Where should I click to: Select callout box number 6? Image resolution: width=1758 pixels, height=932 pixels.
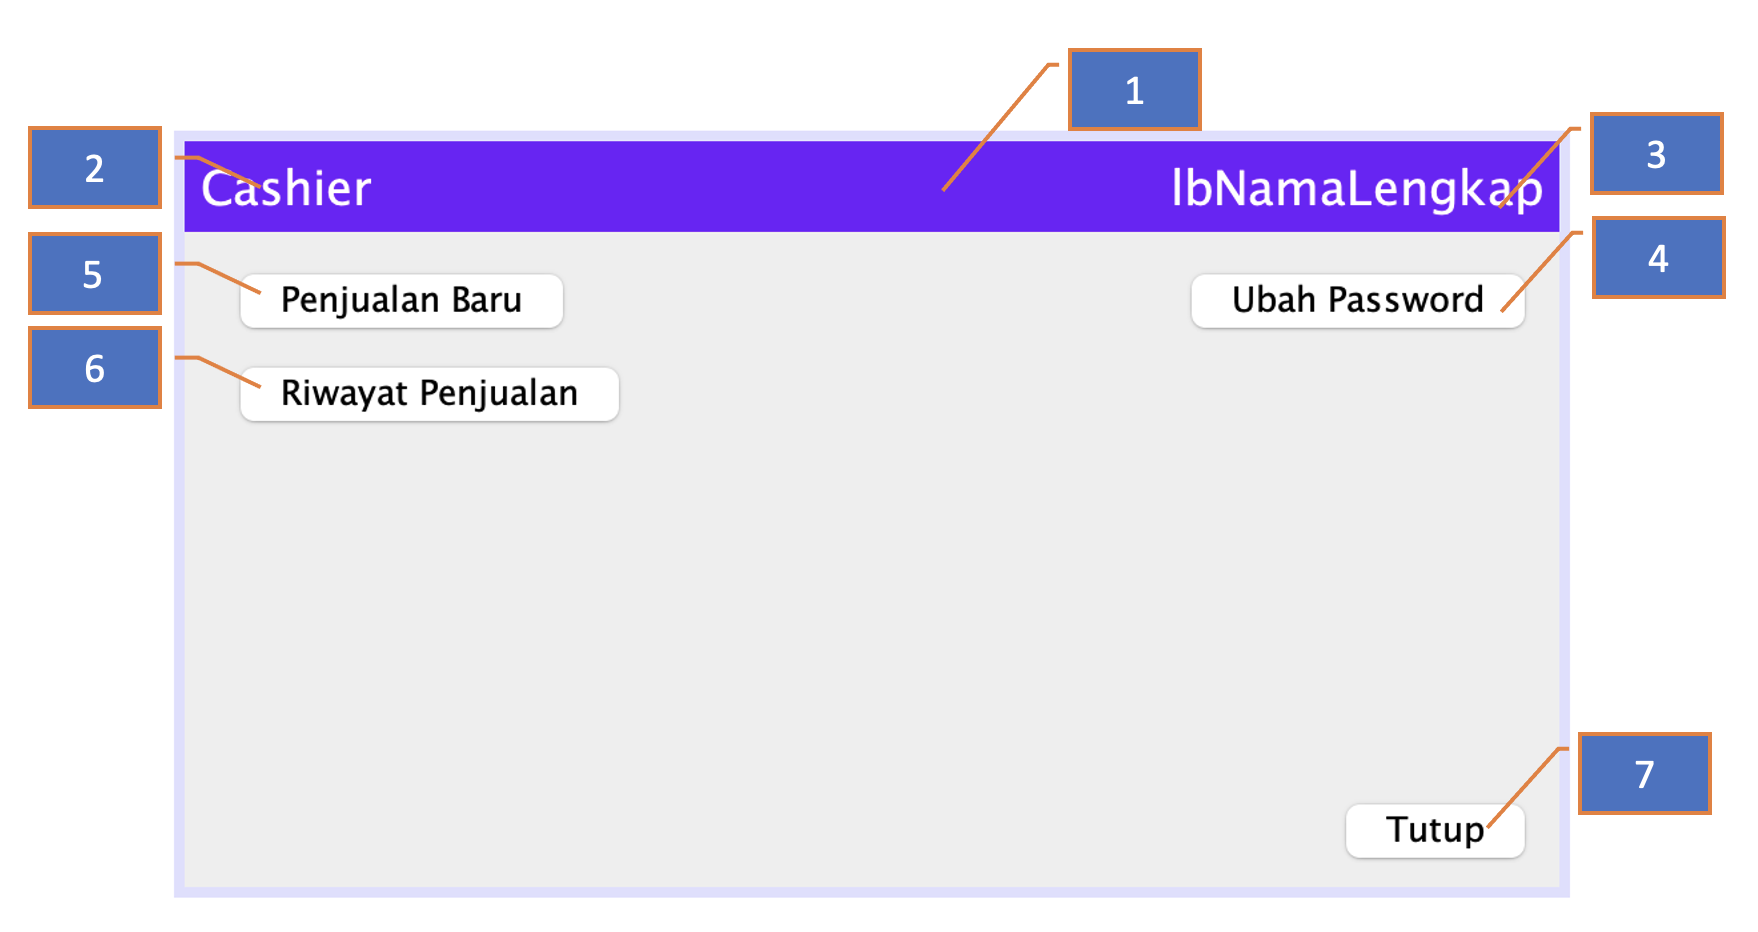(x=94, y=368)
